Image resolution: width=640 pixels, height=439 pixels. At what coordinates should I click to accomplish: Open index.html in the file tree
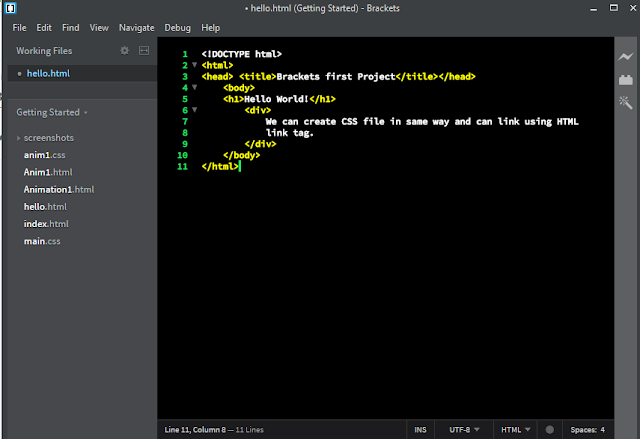point(46,224)
